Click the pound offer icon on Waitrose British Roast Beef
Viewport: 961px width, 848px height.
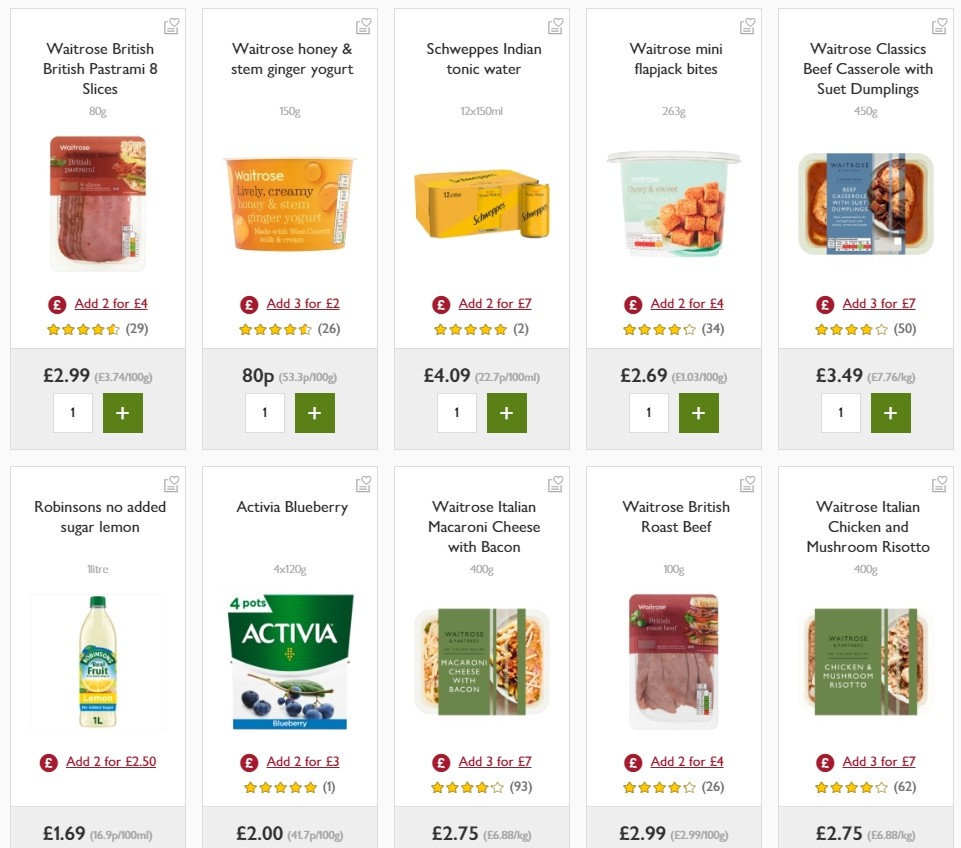click(633, 761)
